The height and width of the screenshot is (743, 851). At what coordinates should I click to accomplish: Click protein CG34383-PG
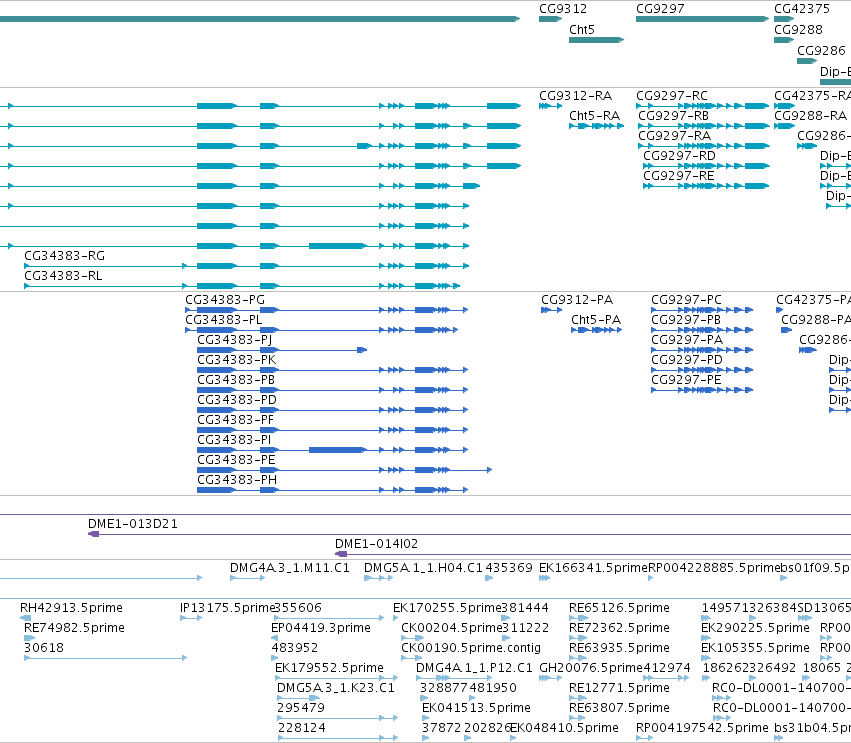coord(326,310)
